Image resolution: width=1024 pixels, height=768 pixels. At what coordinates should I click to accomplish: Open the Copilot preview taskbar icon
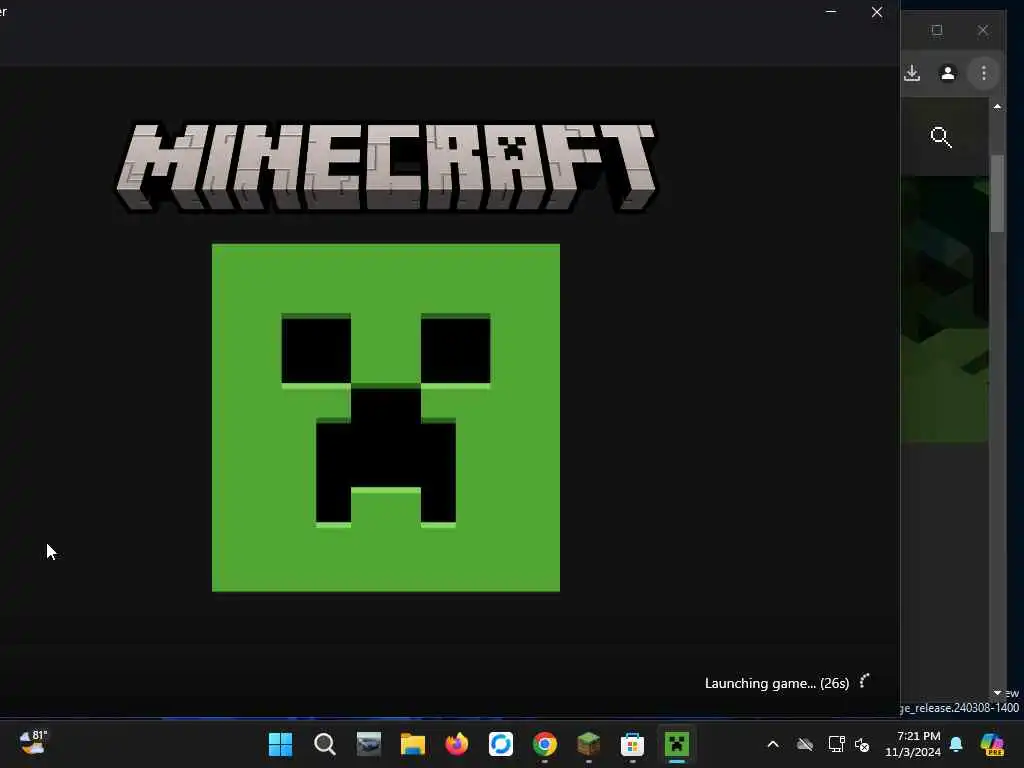click(x=992, y=744)
